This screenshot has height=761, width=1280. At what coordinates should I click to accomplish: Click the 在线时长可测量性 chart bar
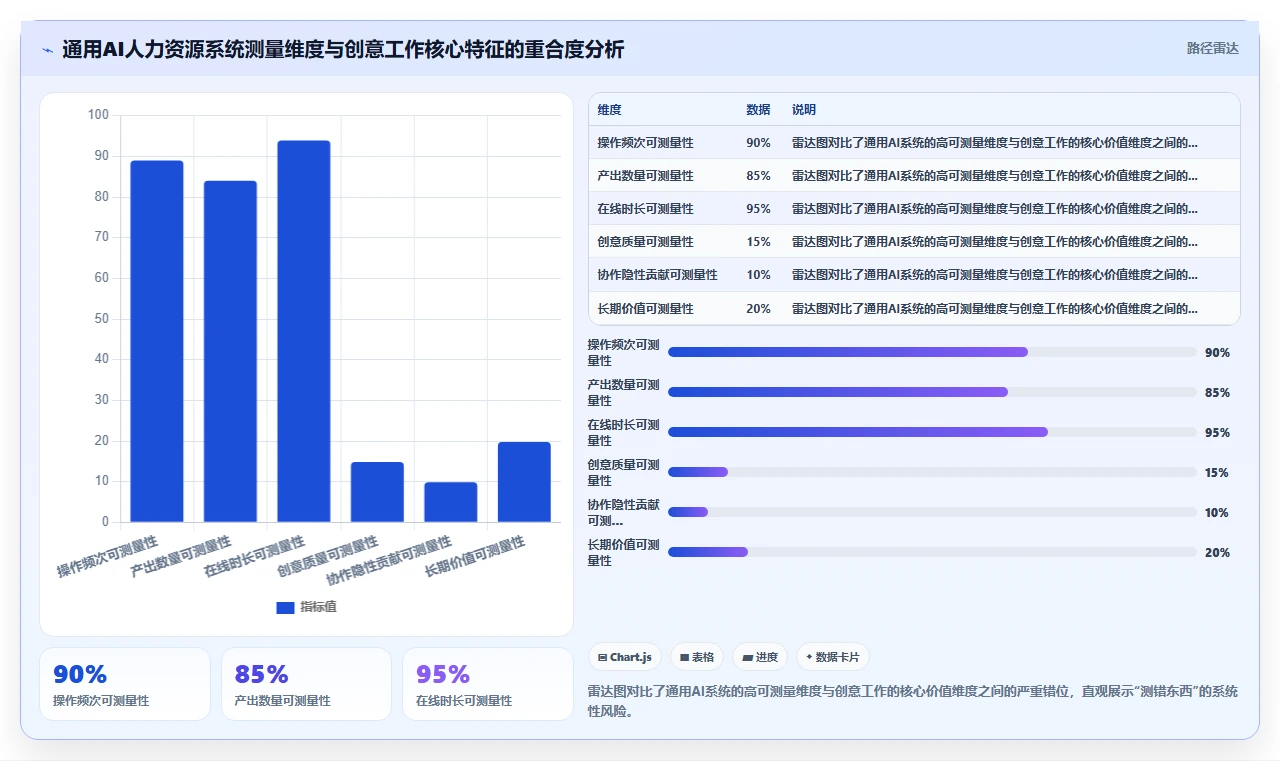click(304, 331)
